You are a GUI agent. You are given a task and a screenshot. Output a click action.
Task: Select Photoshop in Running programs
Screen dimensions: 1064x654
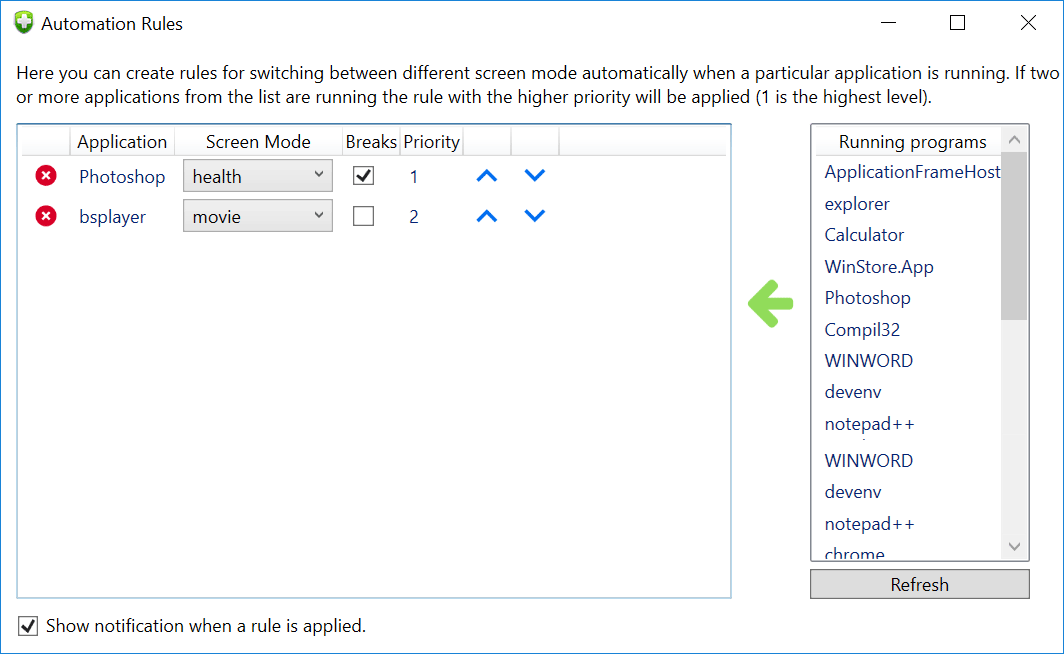pyautogui.click(x=866, y=297)
